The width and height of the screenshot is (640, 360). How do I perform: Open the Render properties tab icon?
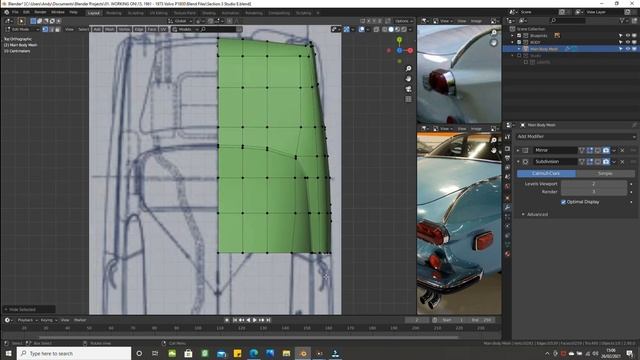pos(507,149)
